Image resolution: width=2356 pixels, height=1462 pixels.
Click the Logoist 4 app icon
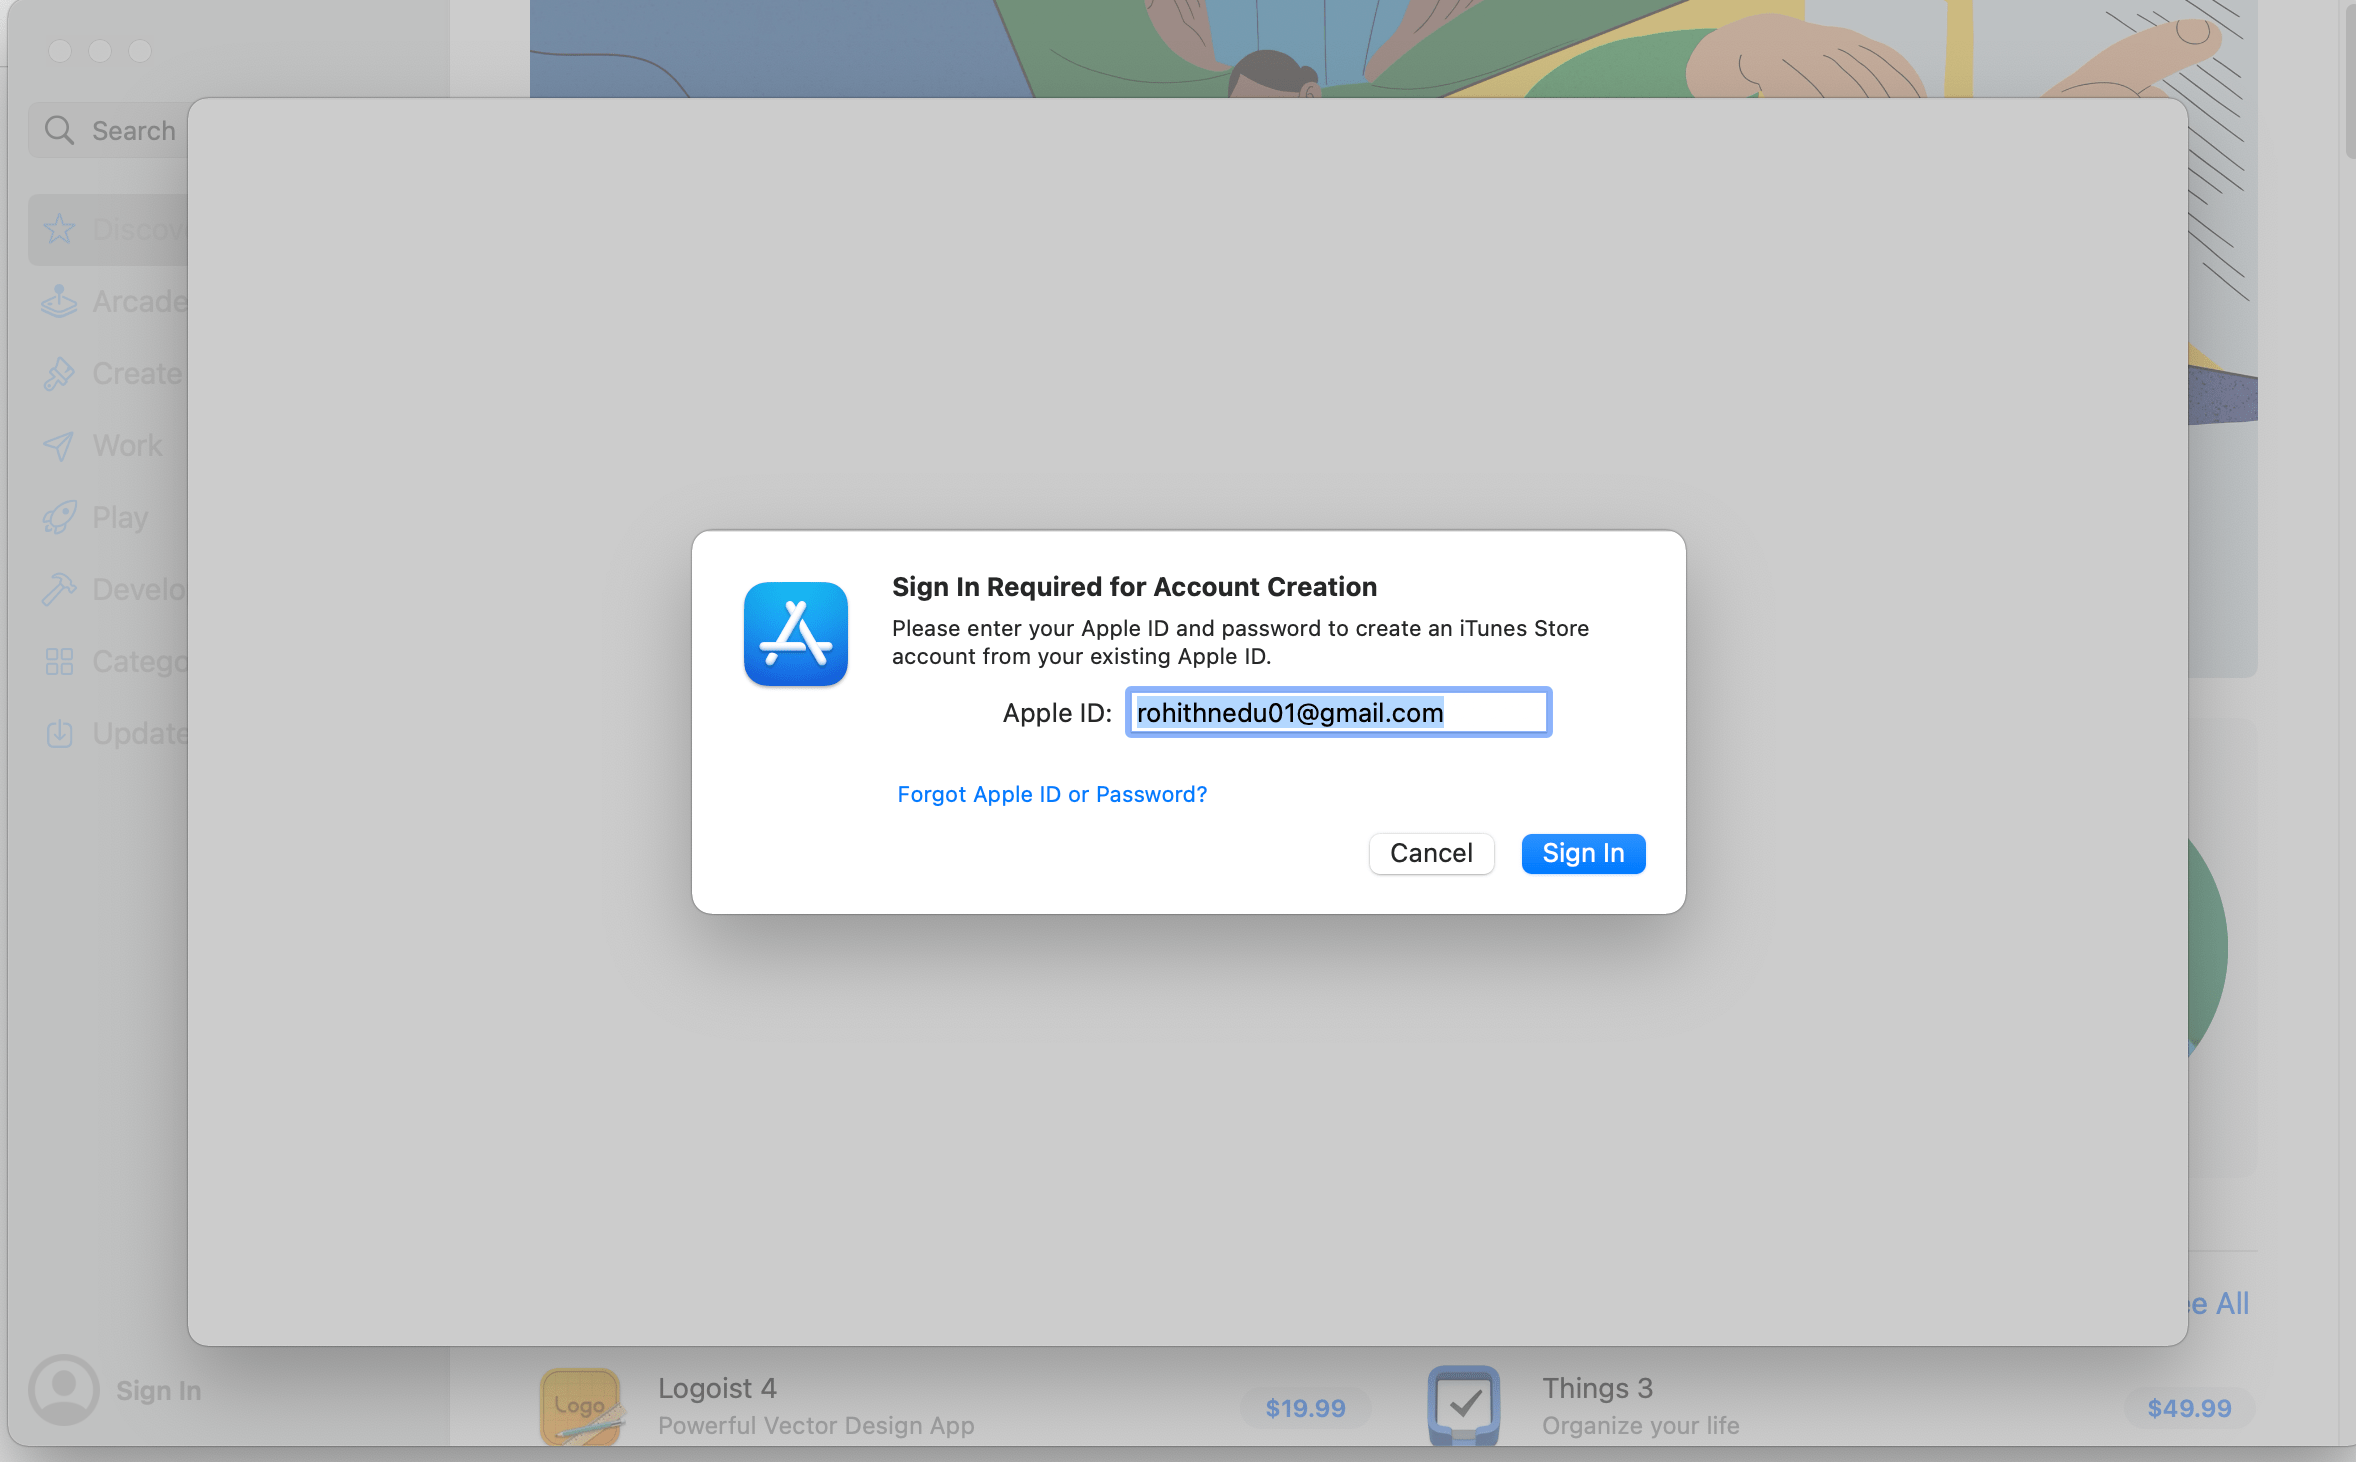(581, 1405)
